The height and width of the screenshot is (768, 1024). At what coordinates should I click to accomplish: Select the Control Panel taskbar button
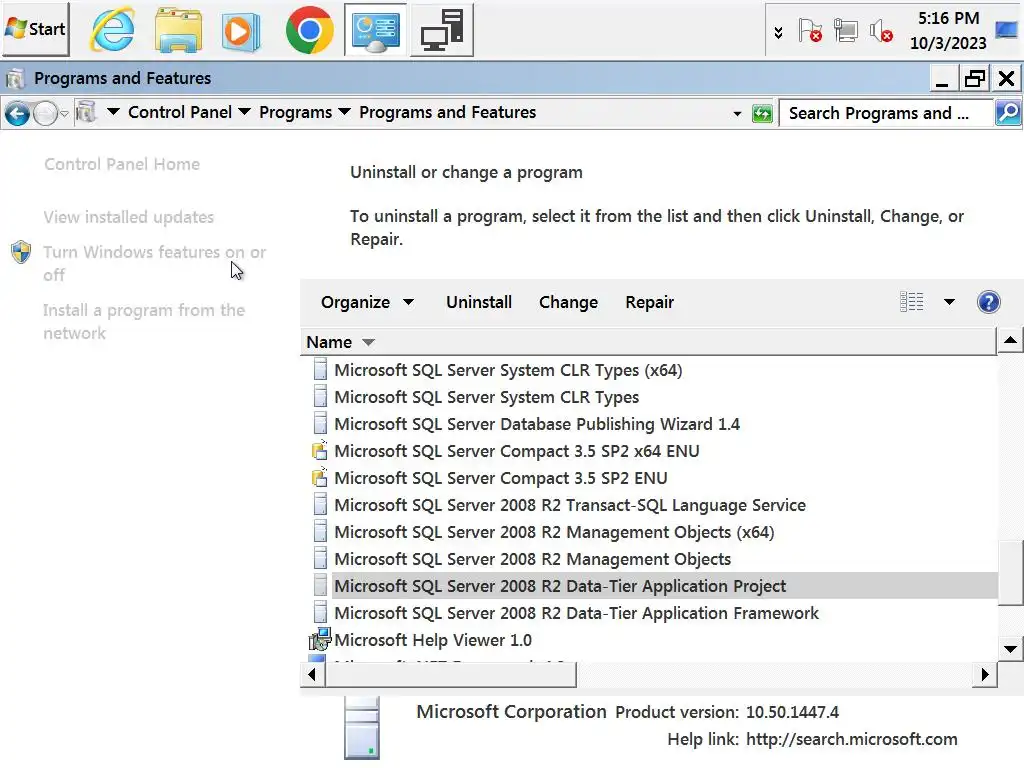pos(376,30)
